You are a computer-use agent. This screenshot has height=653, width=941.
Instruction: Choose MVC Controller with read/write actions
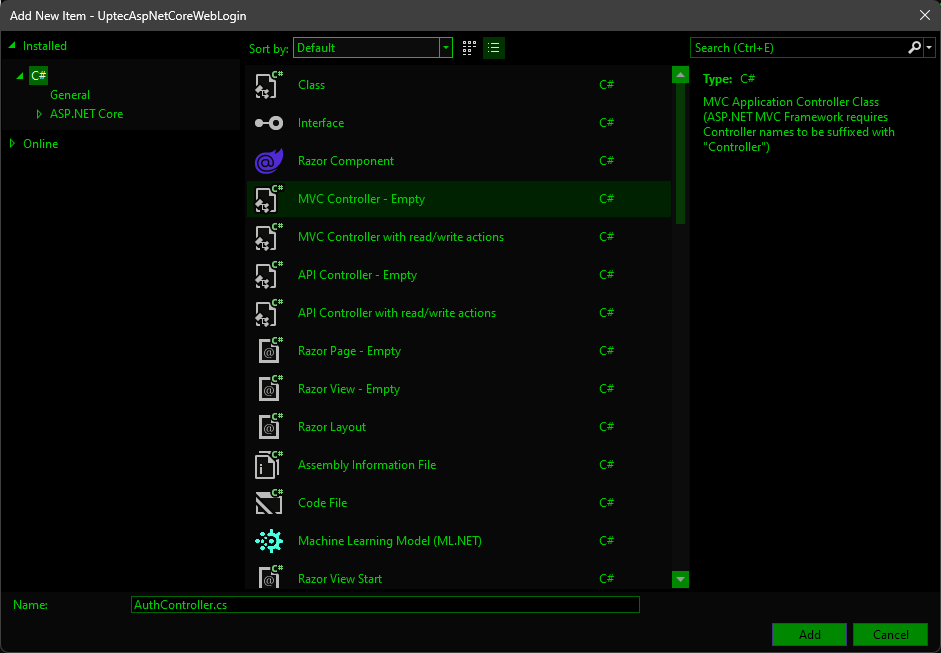click(400, 237)
